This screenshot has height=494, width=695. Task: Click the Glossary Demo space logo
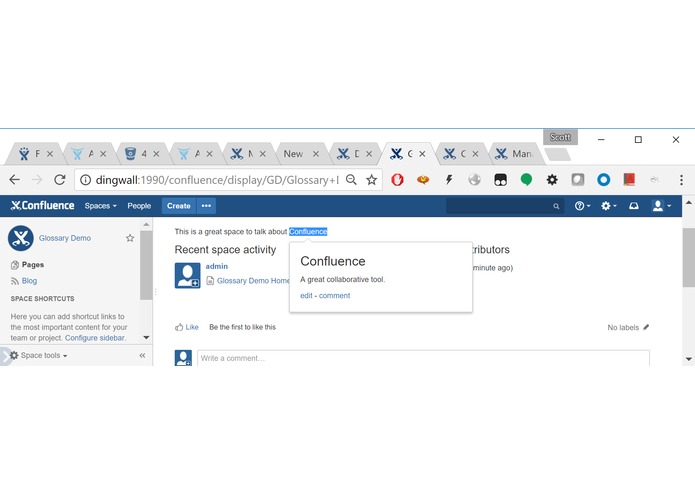pyautogui.click(x=21, y=238)
